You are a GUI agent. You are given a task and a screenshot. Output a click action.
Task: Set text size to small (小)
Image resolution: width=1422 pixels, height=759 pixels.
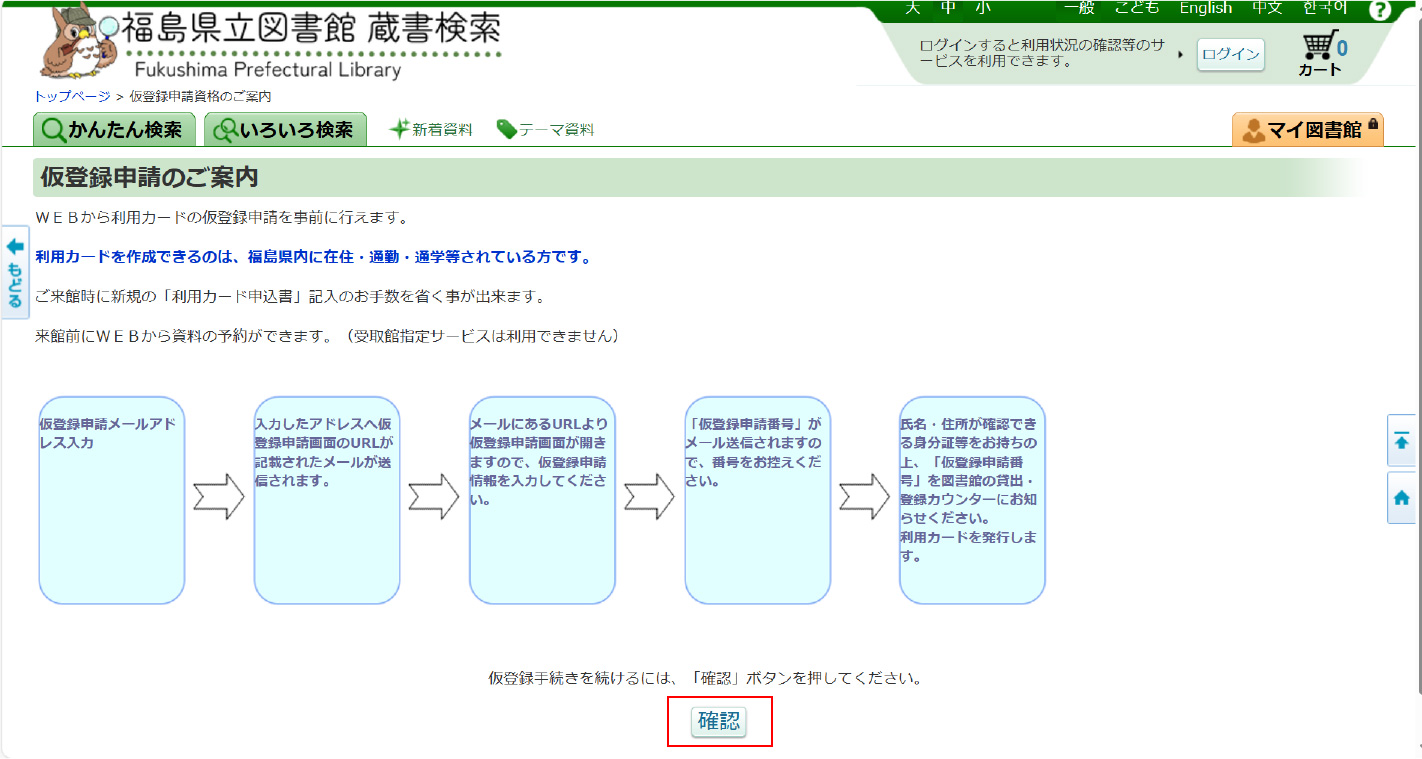click(983, 8)
